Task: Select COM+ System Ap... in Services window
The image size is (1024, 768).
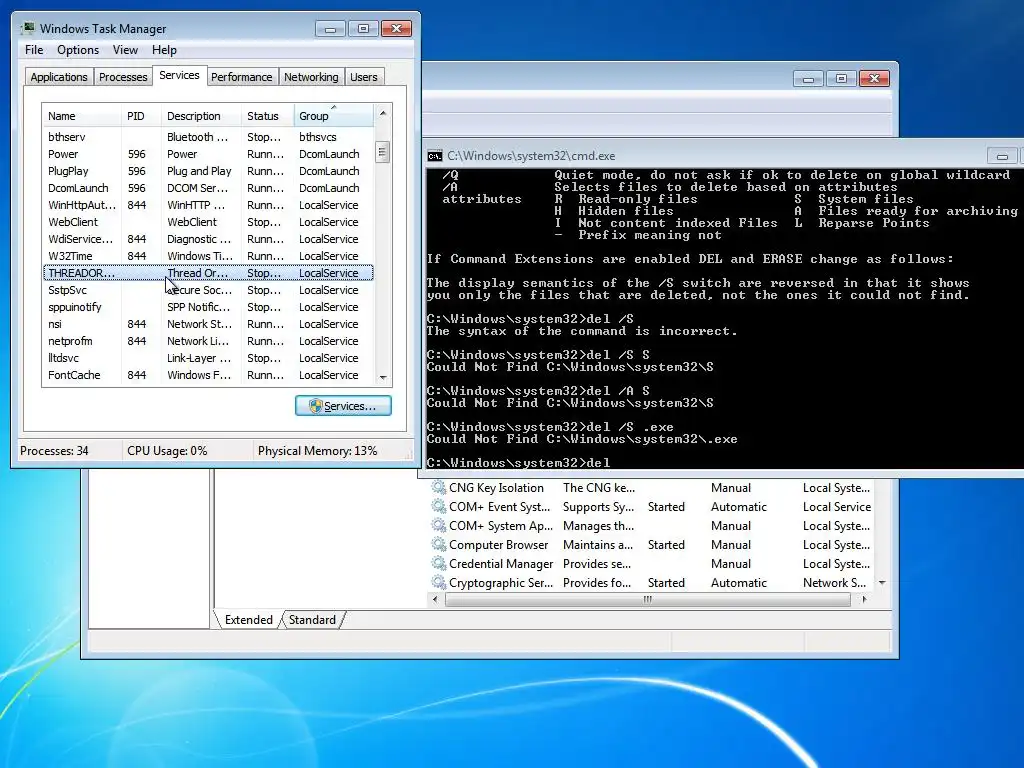Action: (501, 526)
